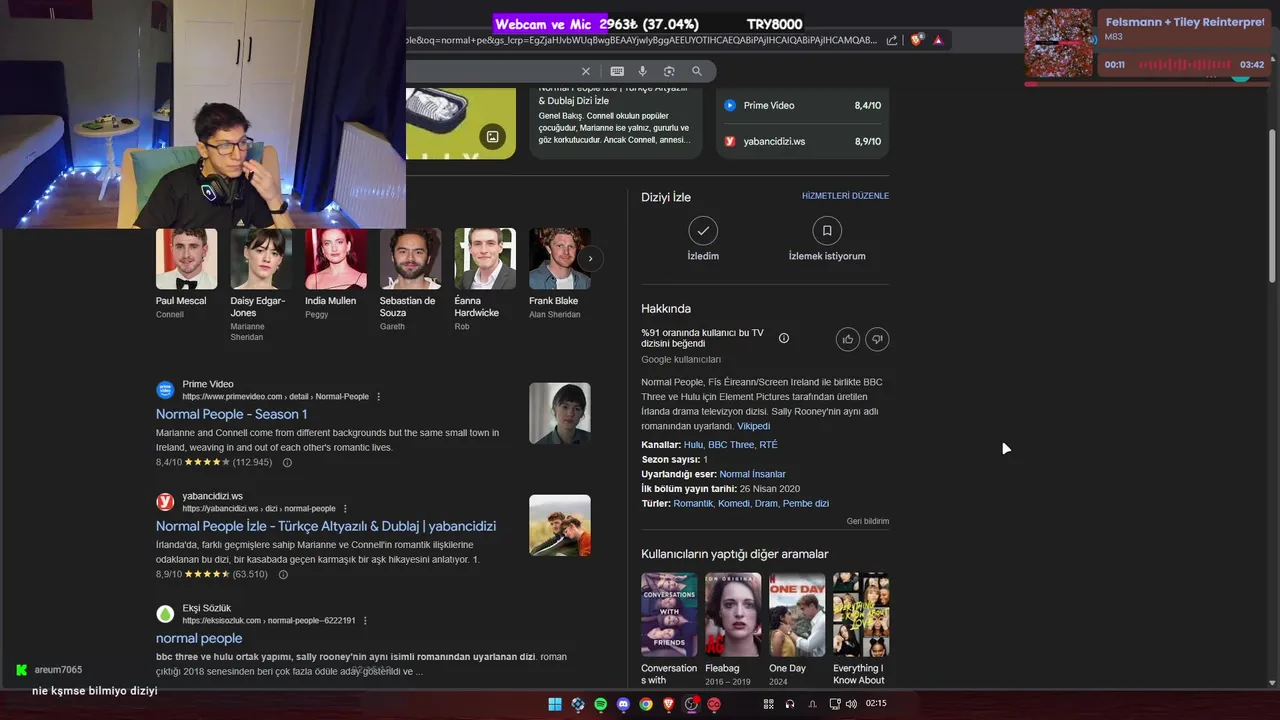
Task: Click the magnifier search button
Action: [697, 71]
